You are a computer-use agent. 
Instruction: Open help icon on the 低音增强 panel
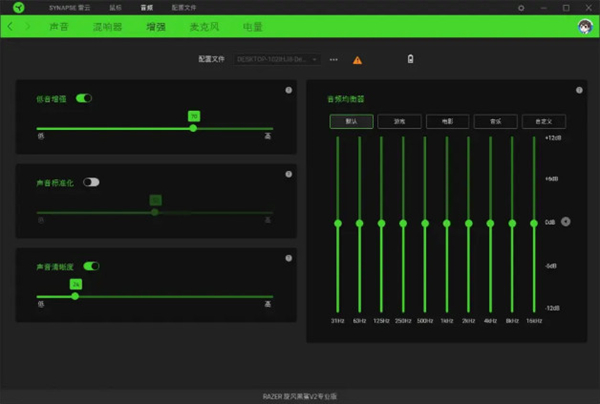pos(288,91)
